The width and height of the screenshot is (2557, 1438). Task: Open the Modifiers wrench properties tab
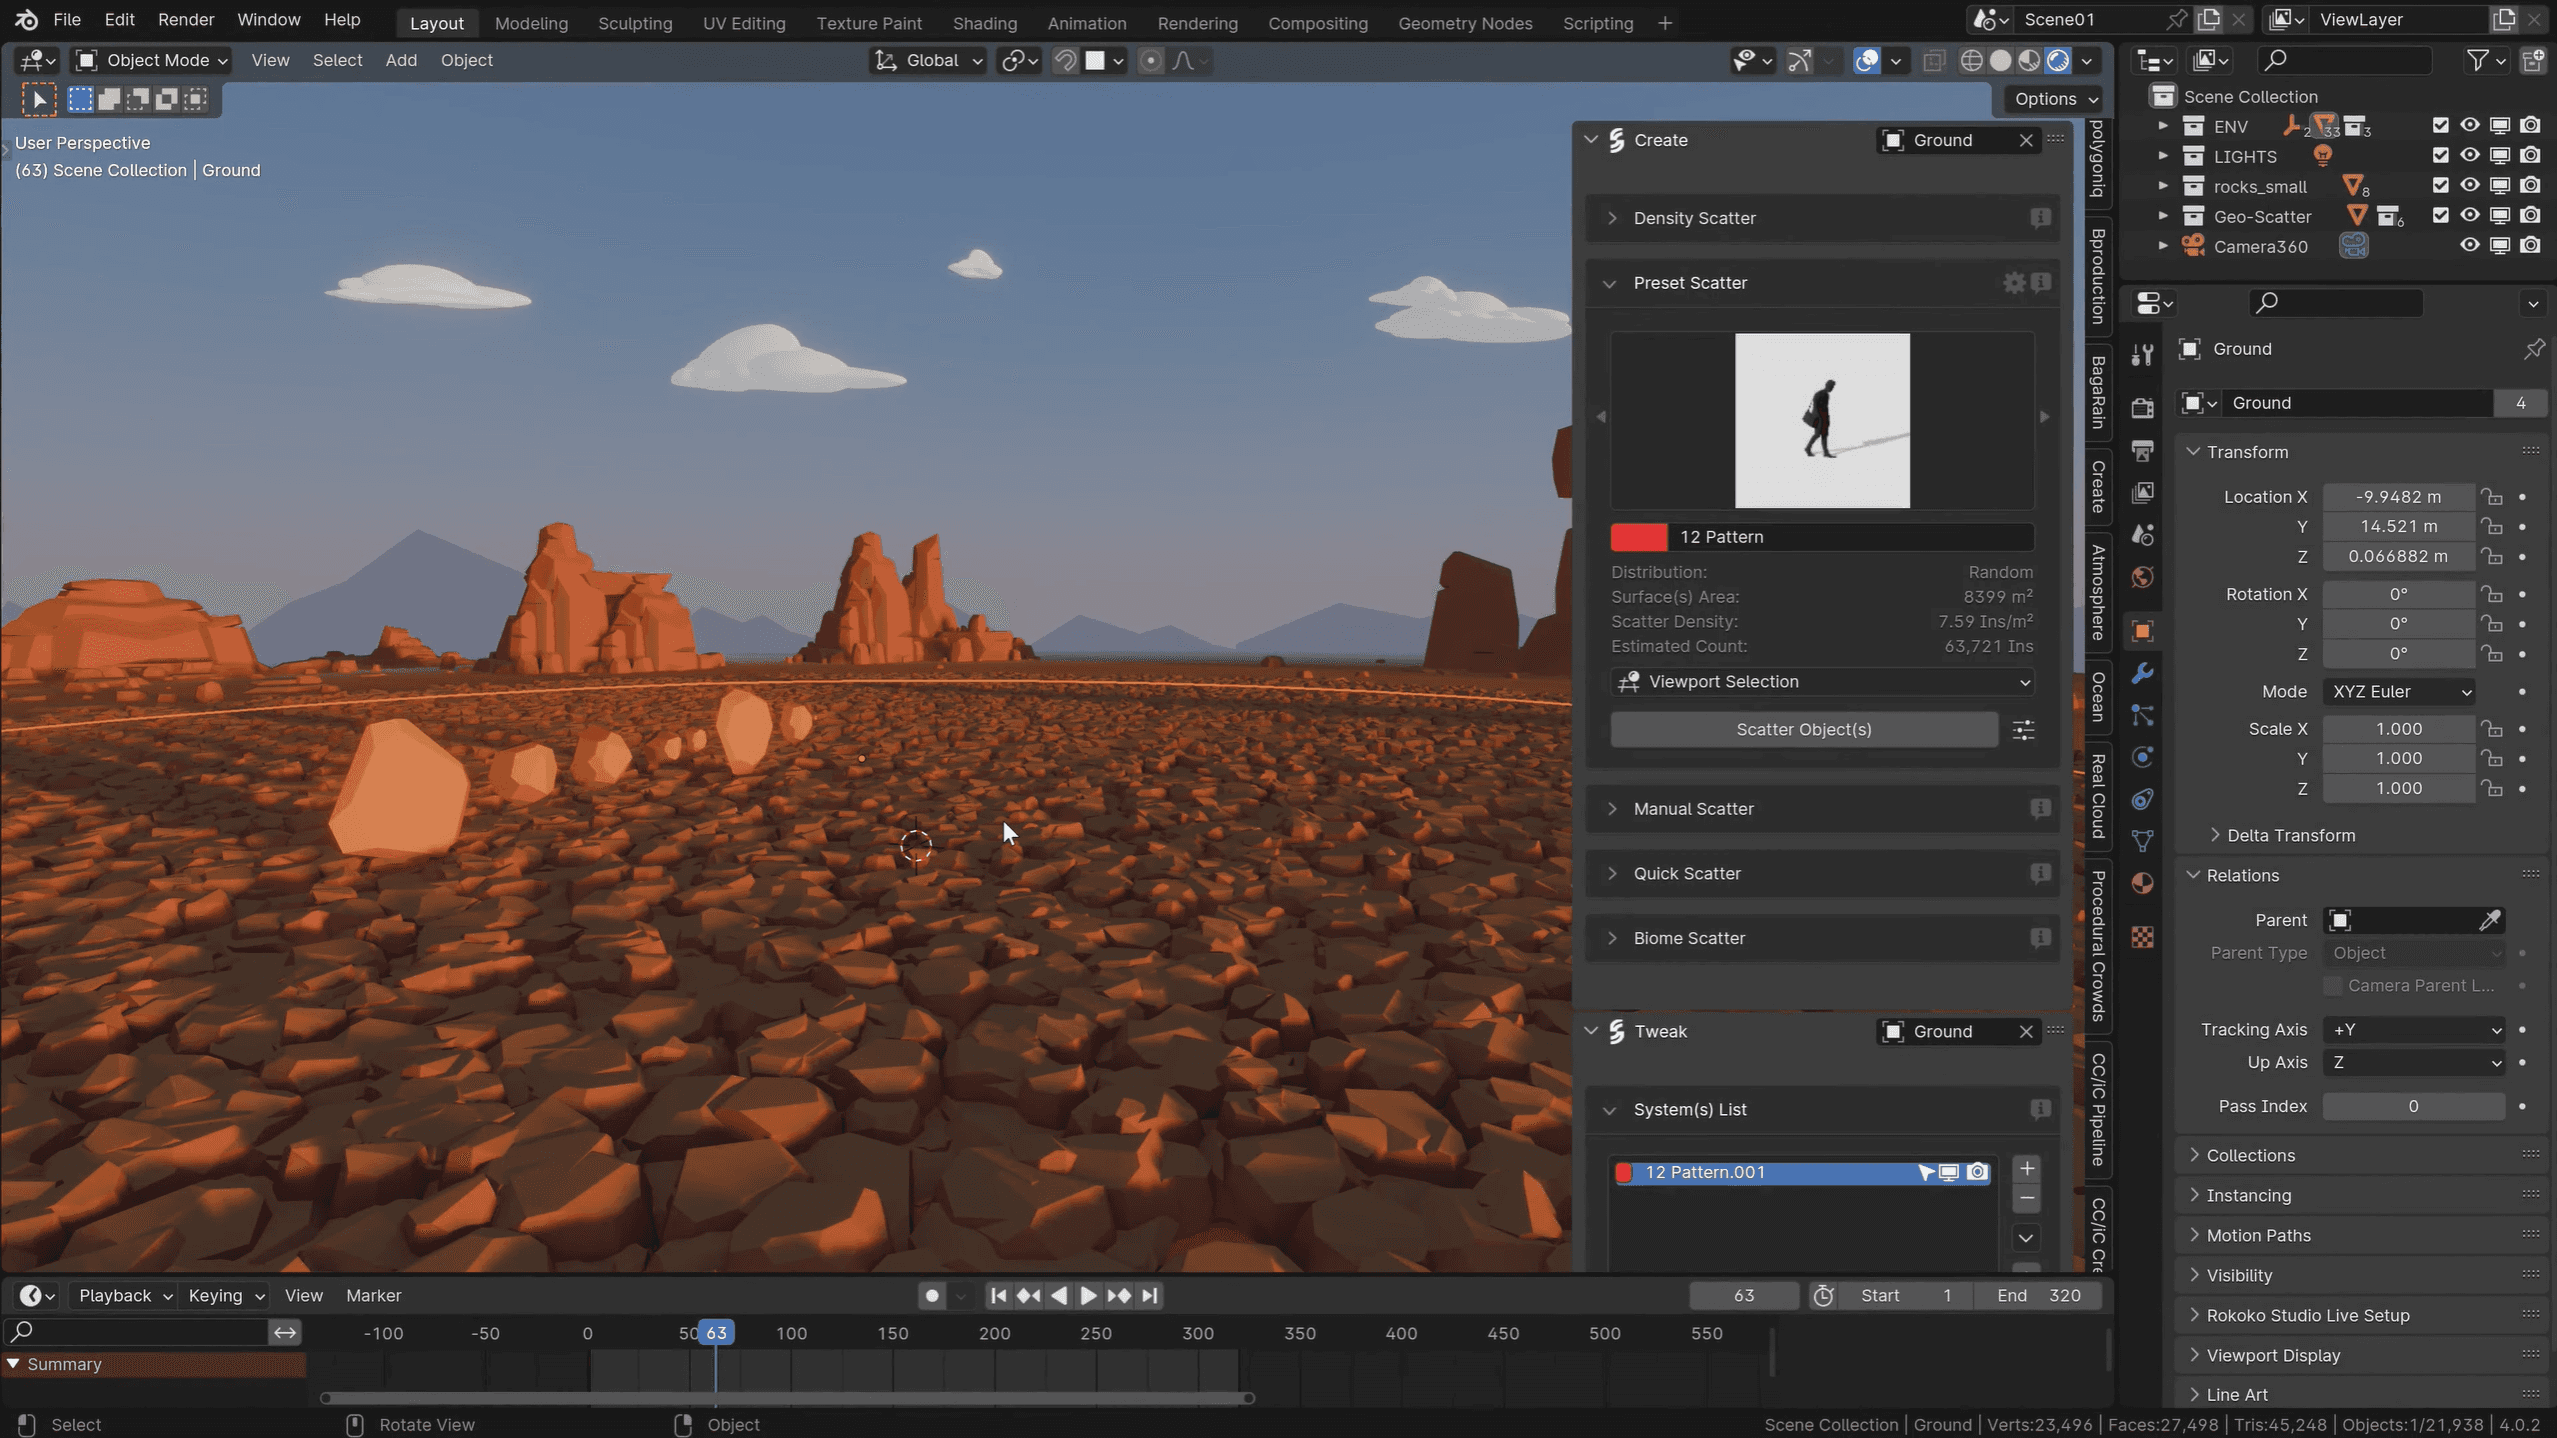coord(2142,673)
